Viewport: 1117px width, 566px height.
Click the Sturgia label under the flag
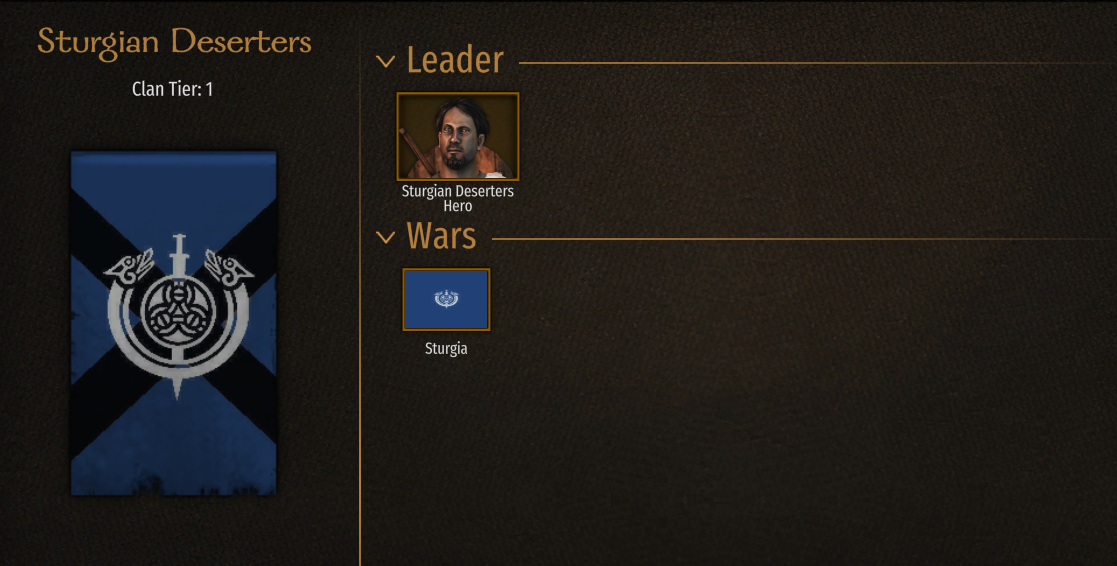(x=446, y=349)
